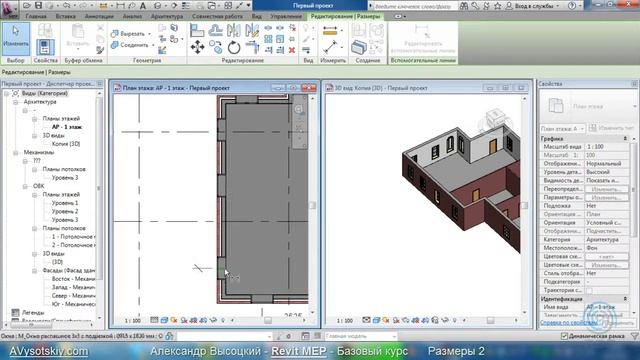
Task: Collapse the Фасады tree node
Action: pyautogui.click(x=34, y=271)
